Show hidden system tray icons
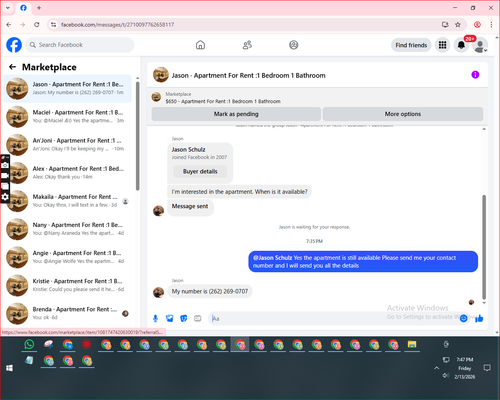500x400 pixels. tap(437, 368)
